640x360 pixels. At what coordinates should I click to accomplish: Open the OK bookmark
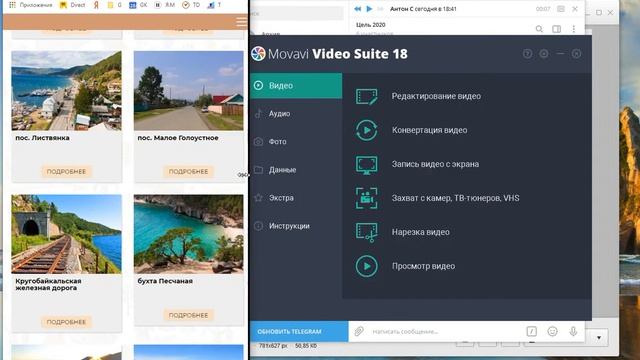pyautogui.click(x=138, y=5)
